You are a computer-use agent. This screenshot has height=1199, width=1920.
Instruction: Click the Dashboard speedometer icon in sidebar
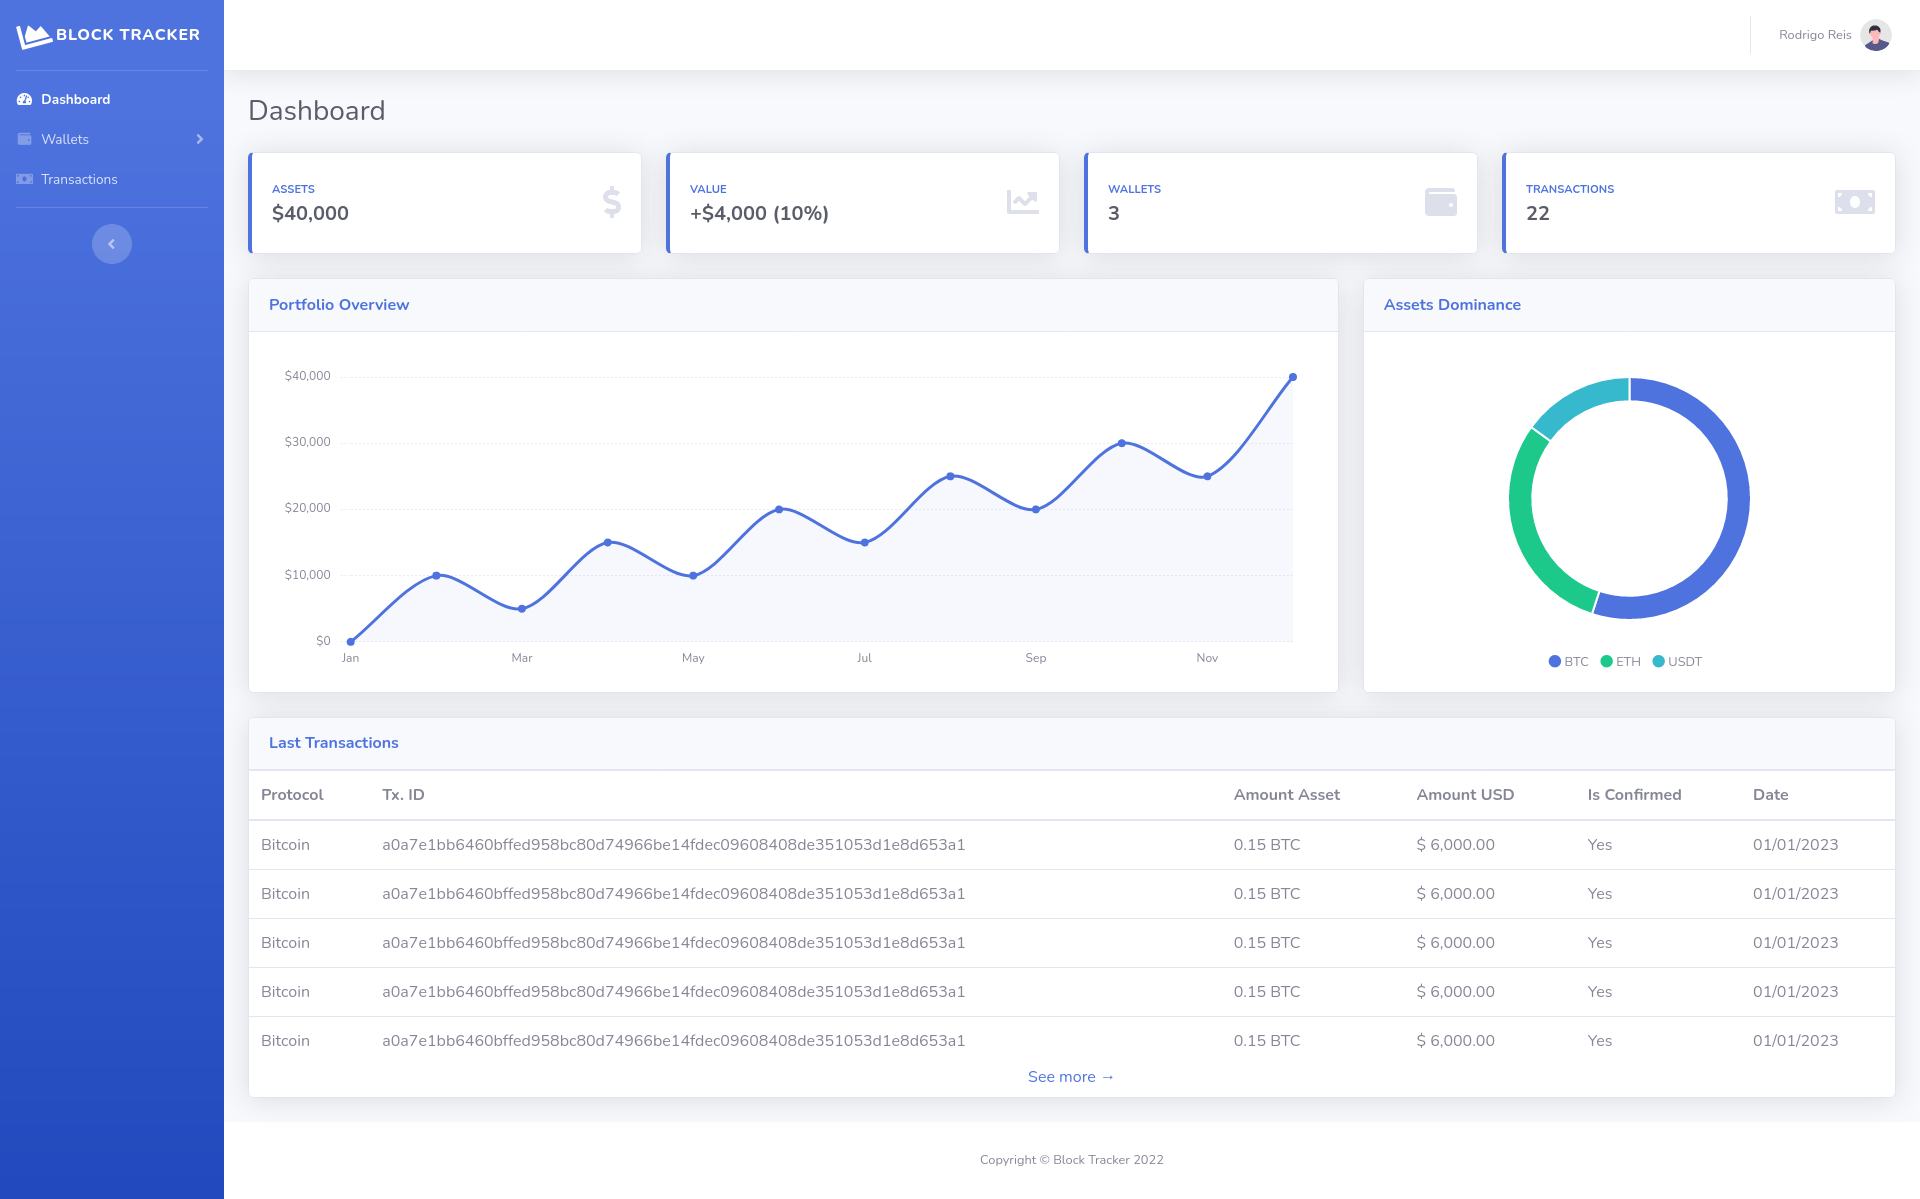(25, 99)
